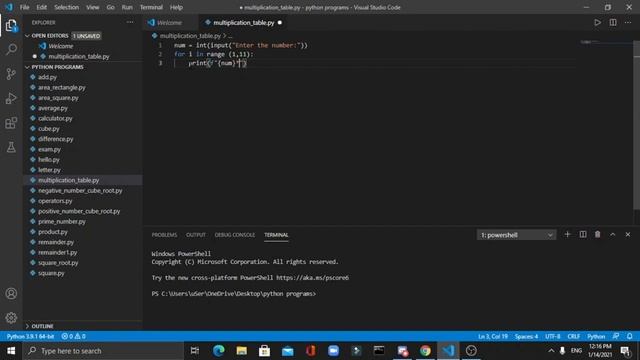The height and width of the screenshot is (360, 640).
Task: Open File Explorer from taskbar
Action: [242, 351]
